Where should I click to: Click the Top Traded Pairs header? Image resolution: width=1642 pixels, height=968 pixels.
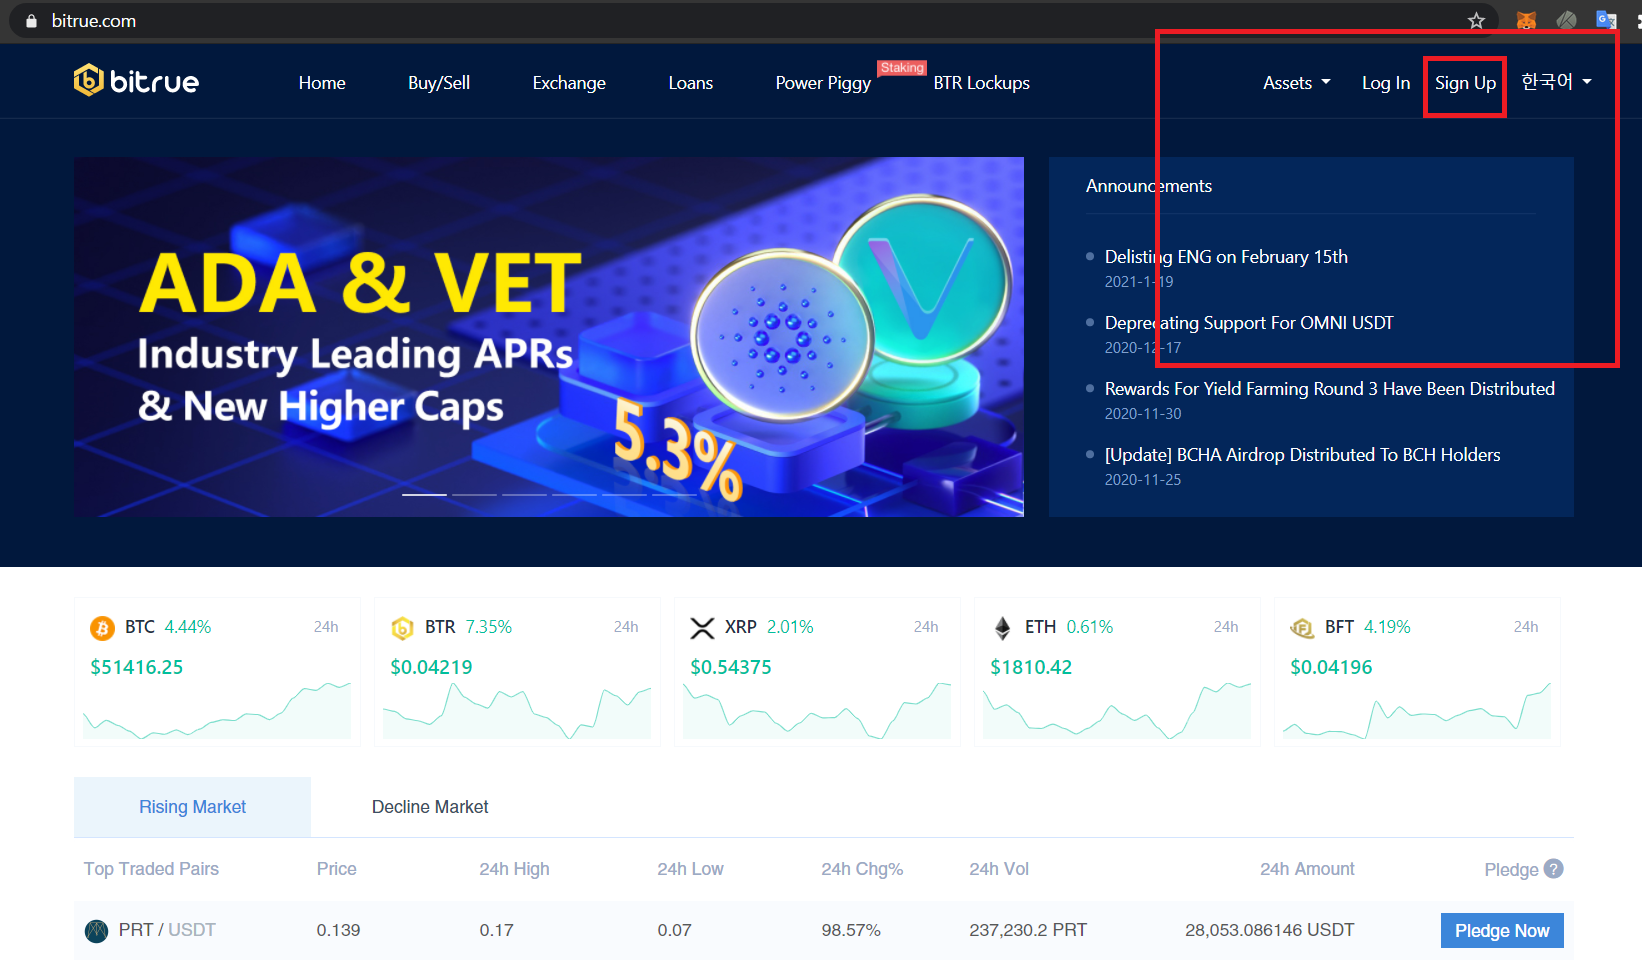(151, 869)
